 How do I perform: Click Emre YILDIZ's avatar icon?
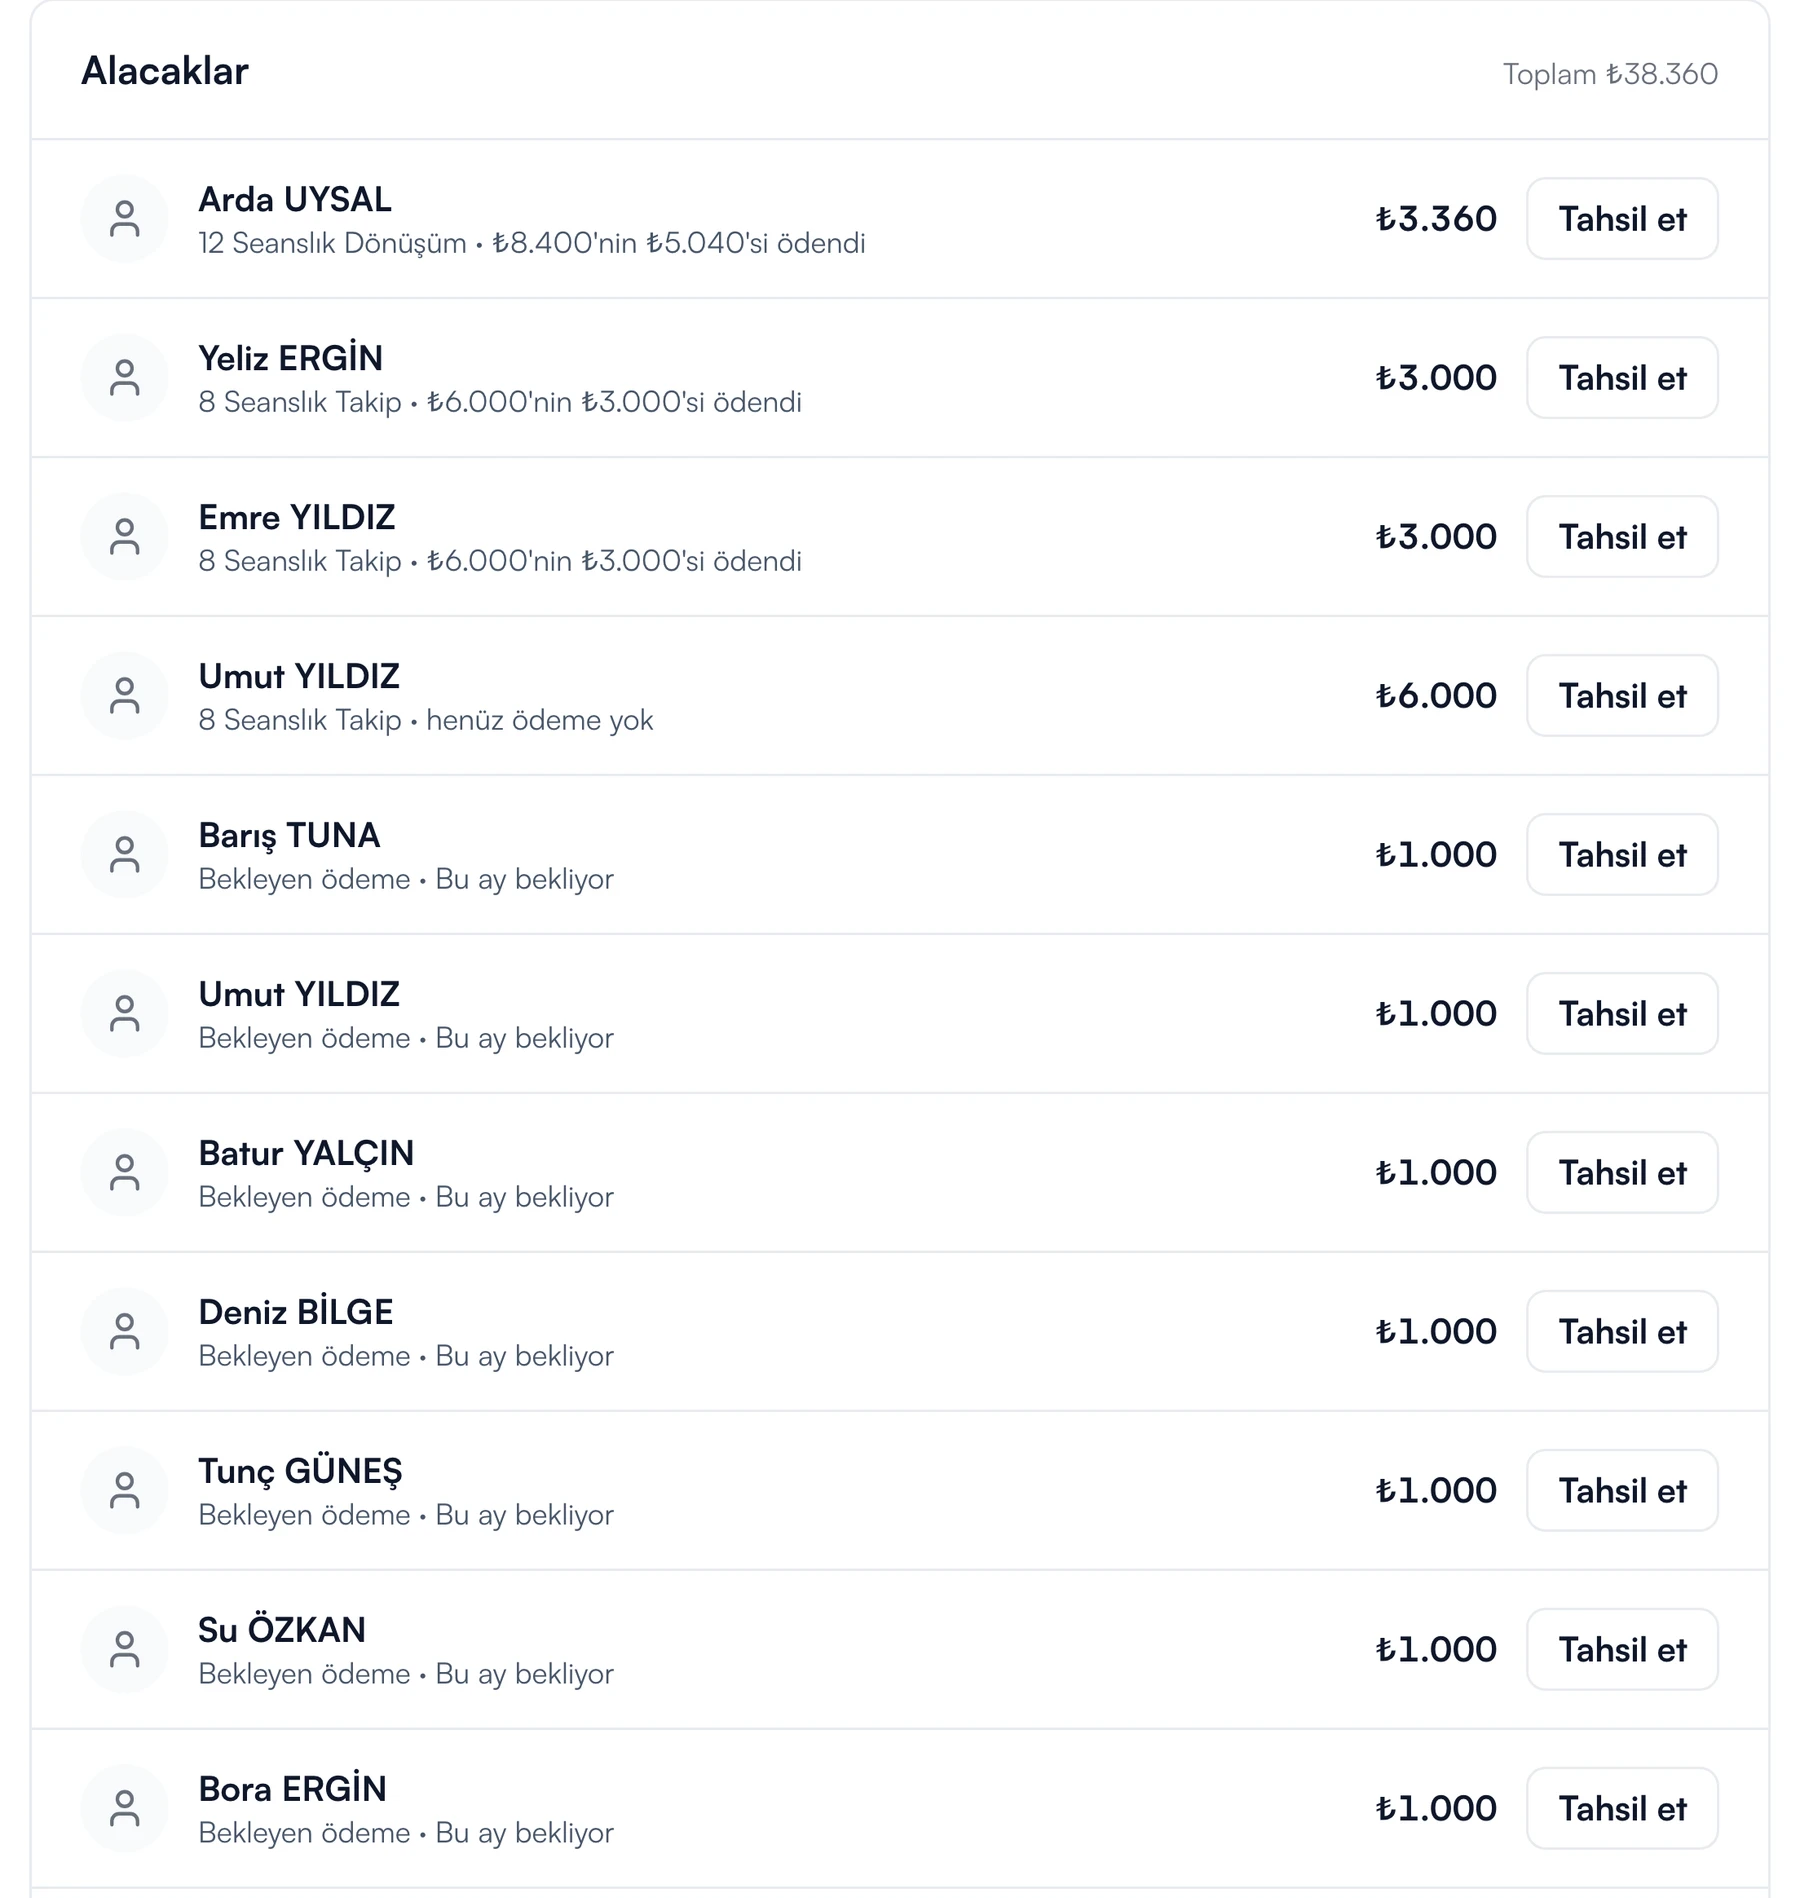point(124,537)
